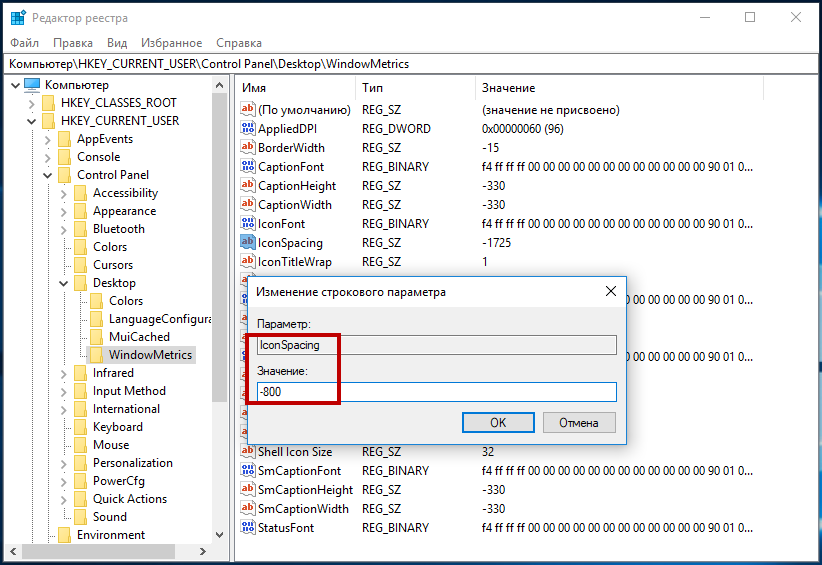The width and height of the screenshot is (822, 565).
Task: Select the Sound key in tree
Action: point(110,517)
